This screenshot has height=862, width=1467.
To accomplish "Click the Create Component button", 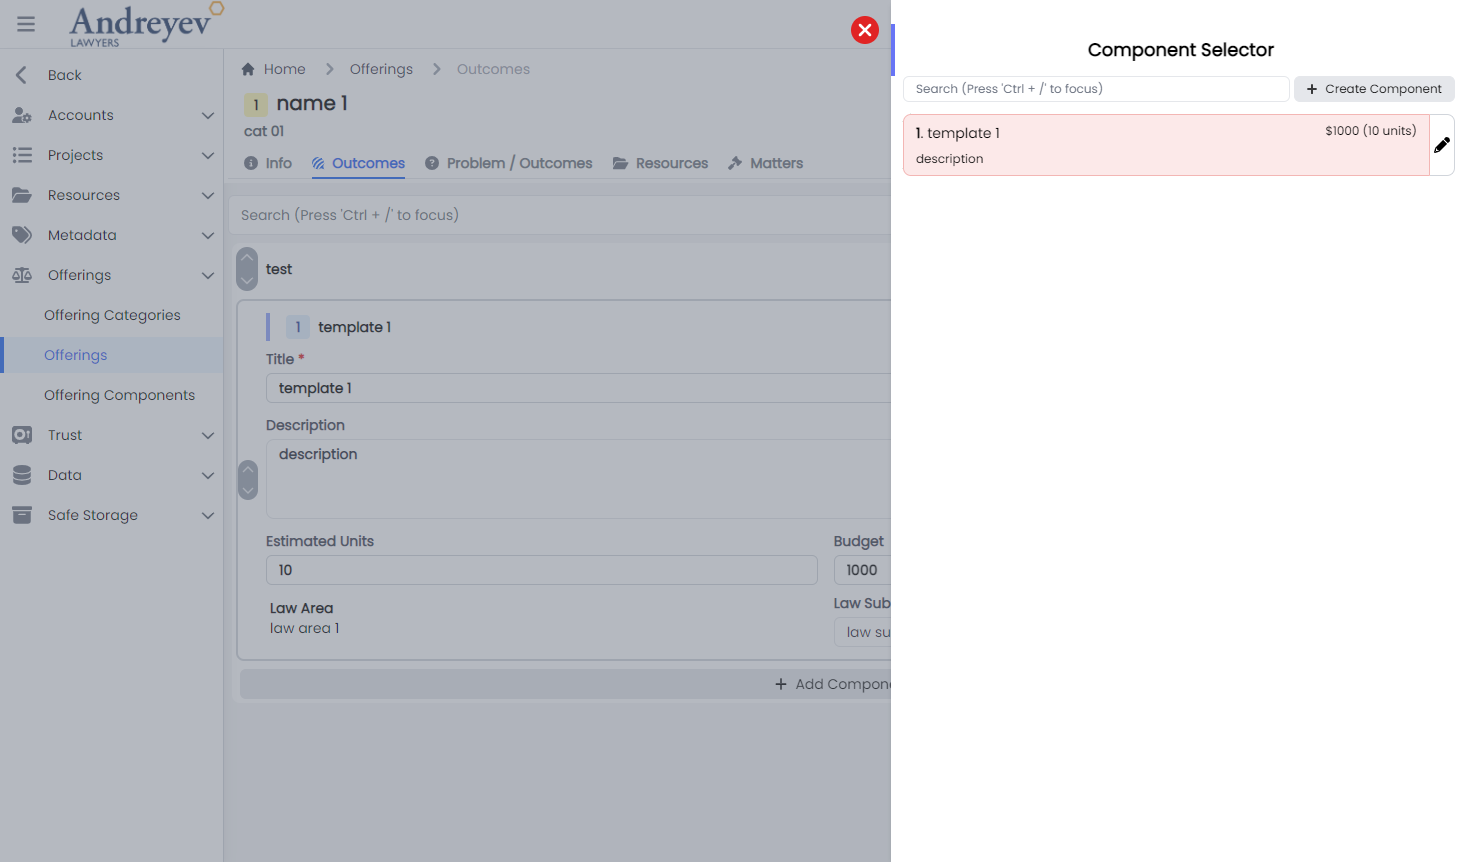I will click(1374, 89).
